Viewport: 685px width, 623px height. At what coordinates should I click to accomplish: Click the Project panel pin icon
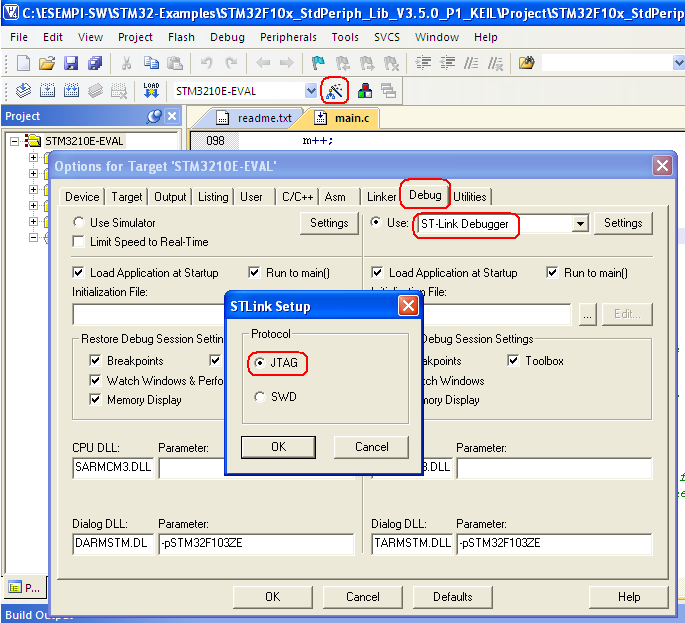coord(154,116)
